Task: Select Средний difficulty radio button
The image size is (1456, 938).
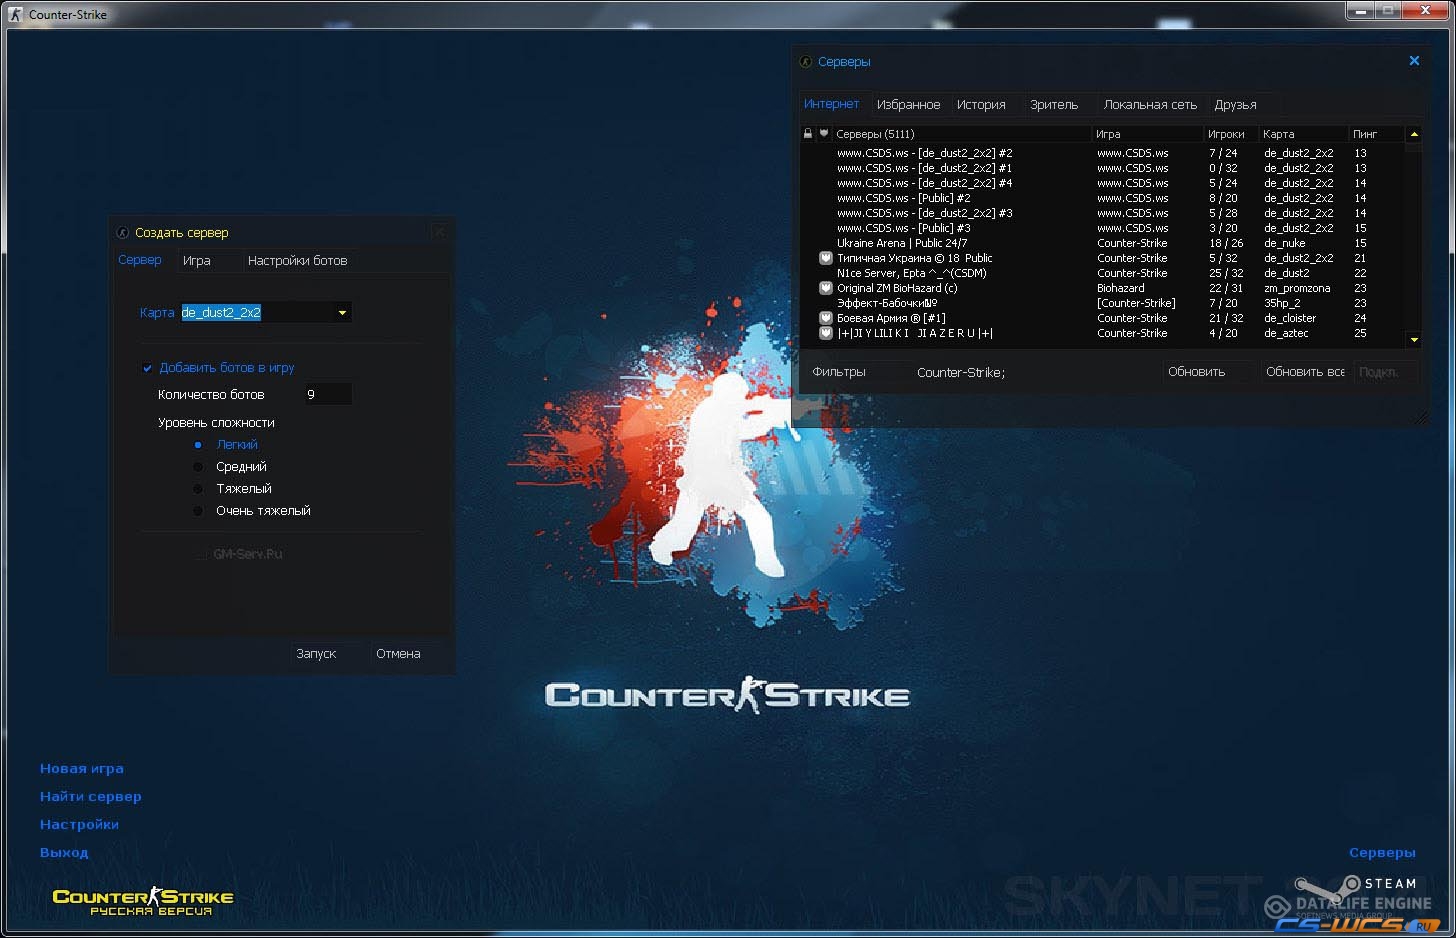Action: click(198, 467)
